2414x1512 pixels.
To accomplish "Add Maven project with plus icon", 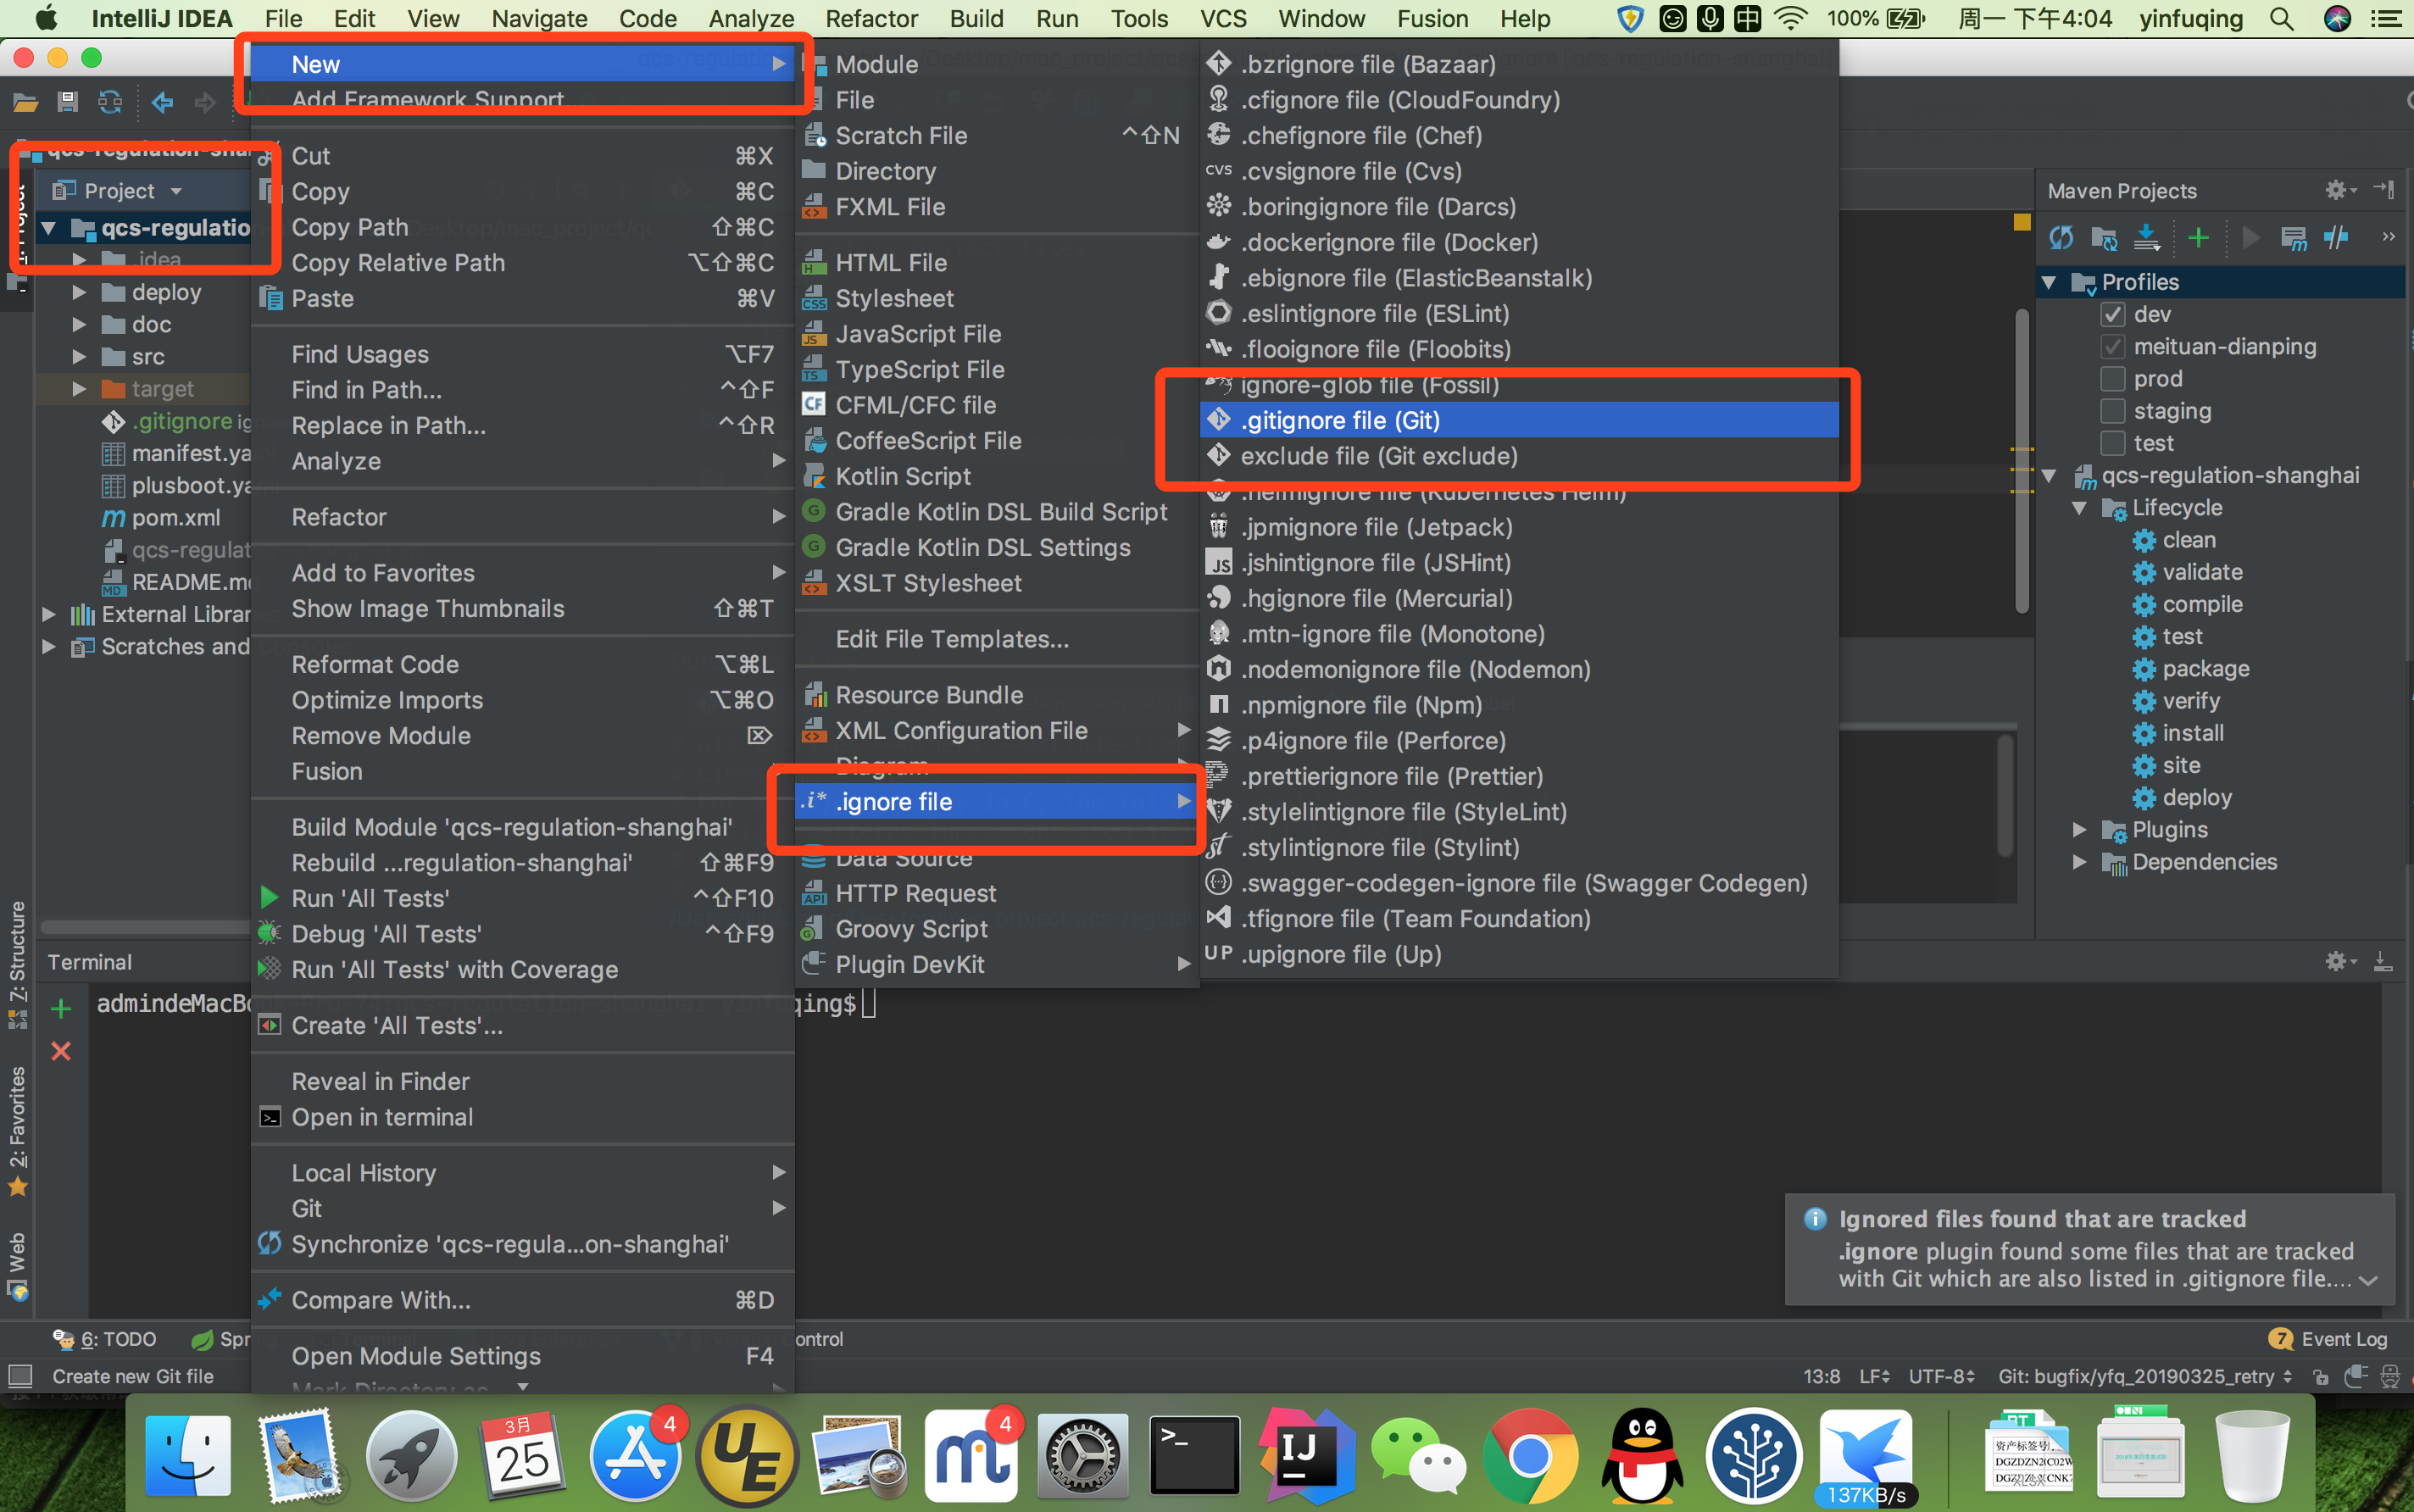I will [x=2198, y=238].
